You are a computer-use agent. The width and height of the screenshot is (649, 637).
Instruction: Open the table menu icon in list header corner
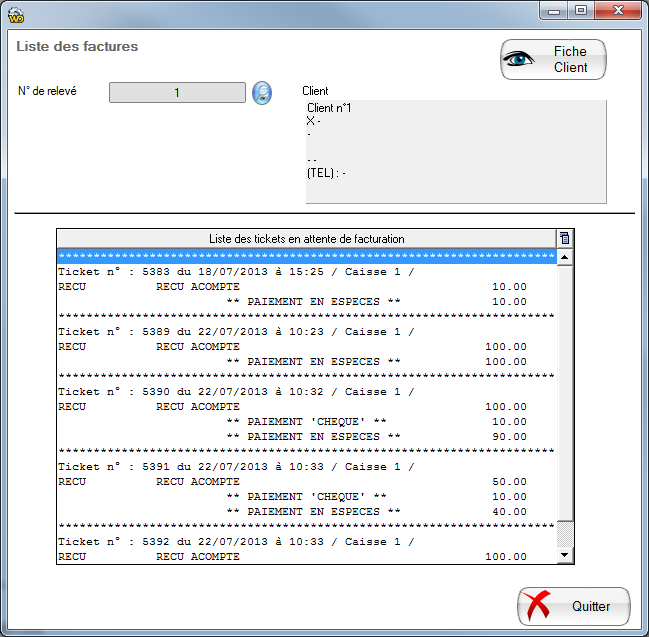tap(565, 238)
